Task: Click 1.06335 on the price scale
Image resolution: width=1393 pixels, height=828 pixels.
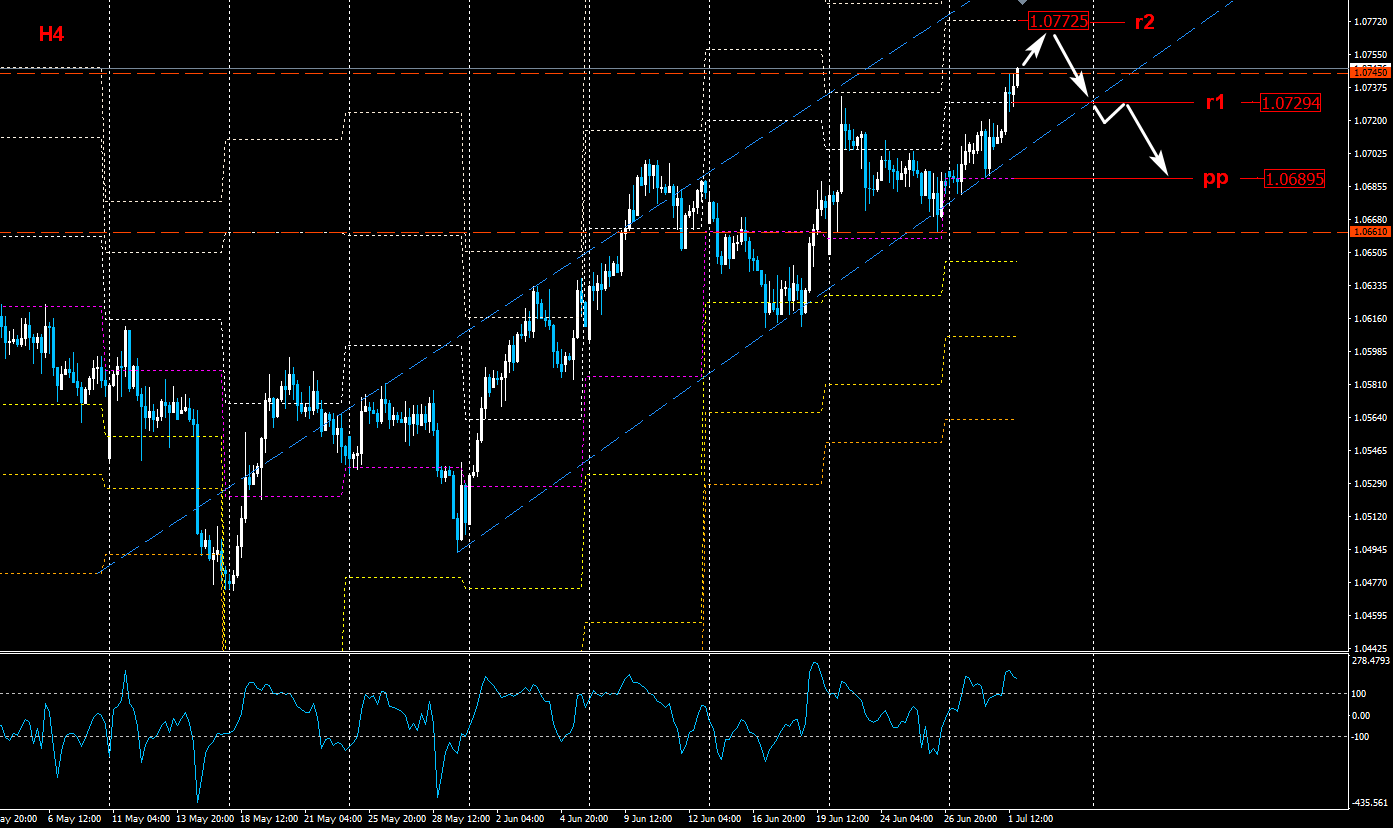Action: [x=1370, y=285]
